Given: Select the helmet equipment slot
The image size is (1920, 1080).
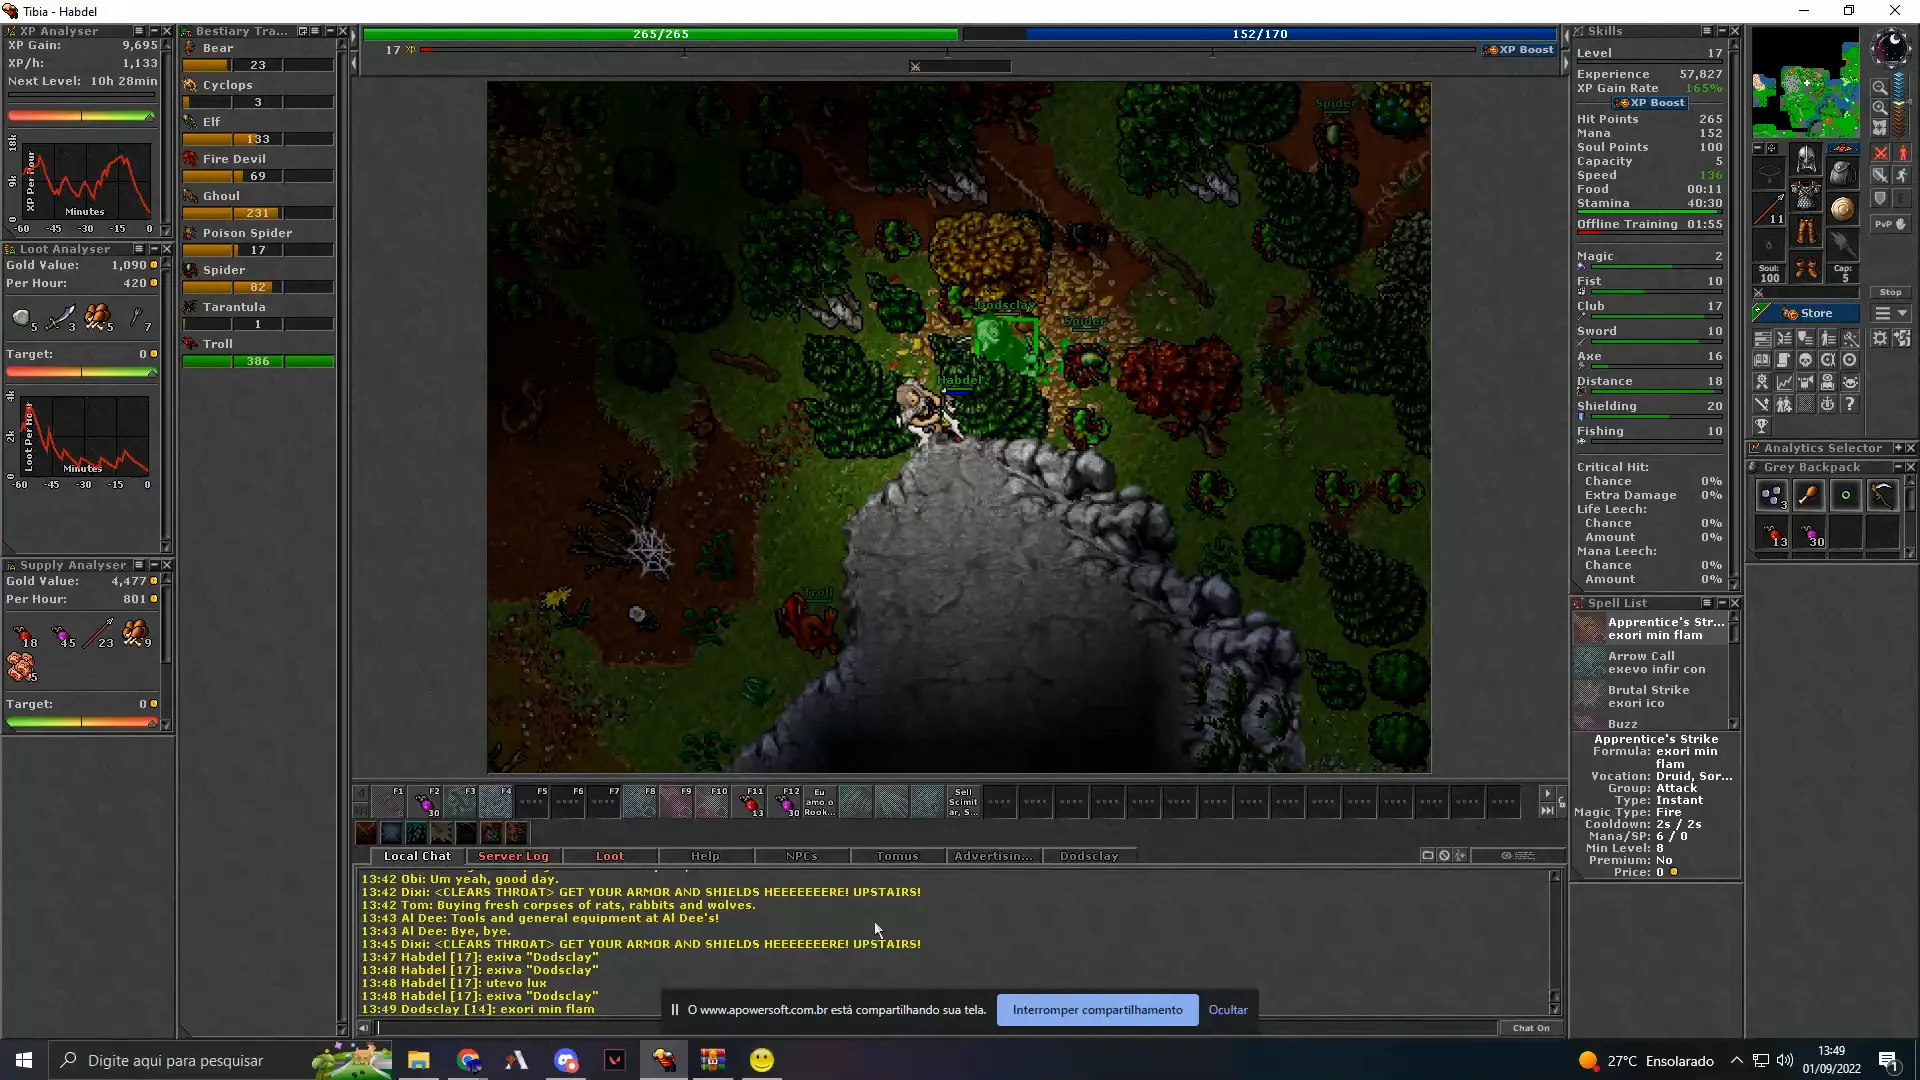Looking at the screenshot, I should click(1807, 159).
